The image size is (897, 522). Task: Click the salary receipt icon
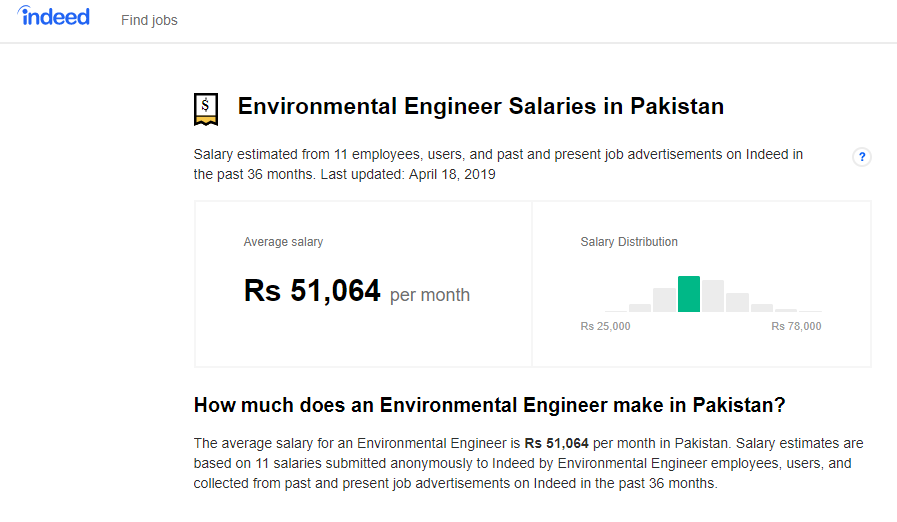pyautogui.click(x=206, y=109)
